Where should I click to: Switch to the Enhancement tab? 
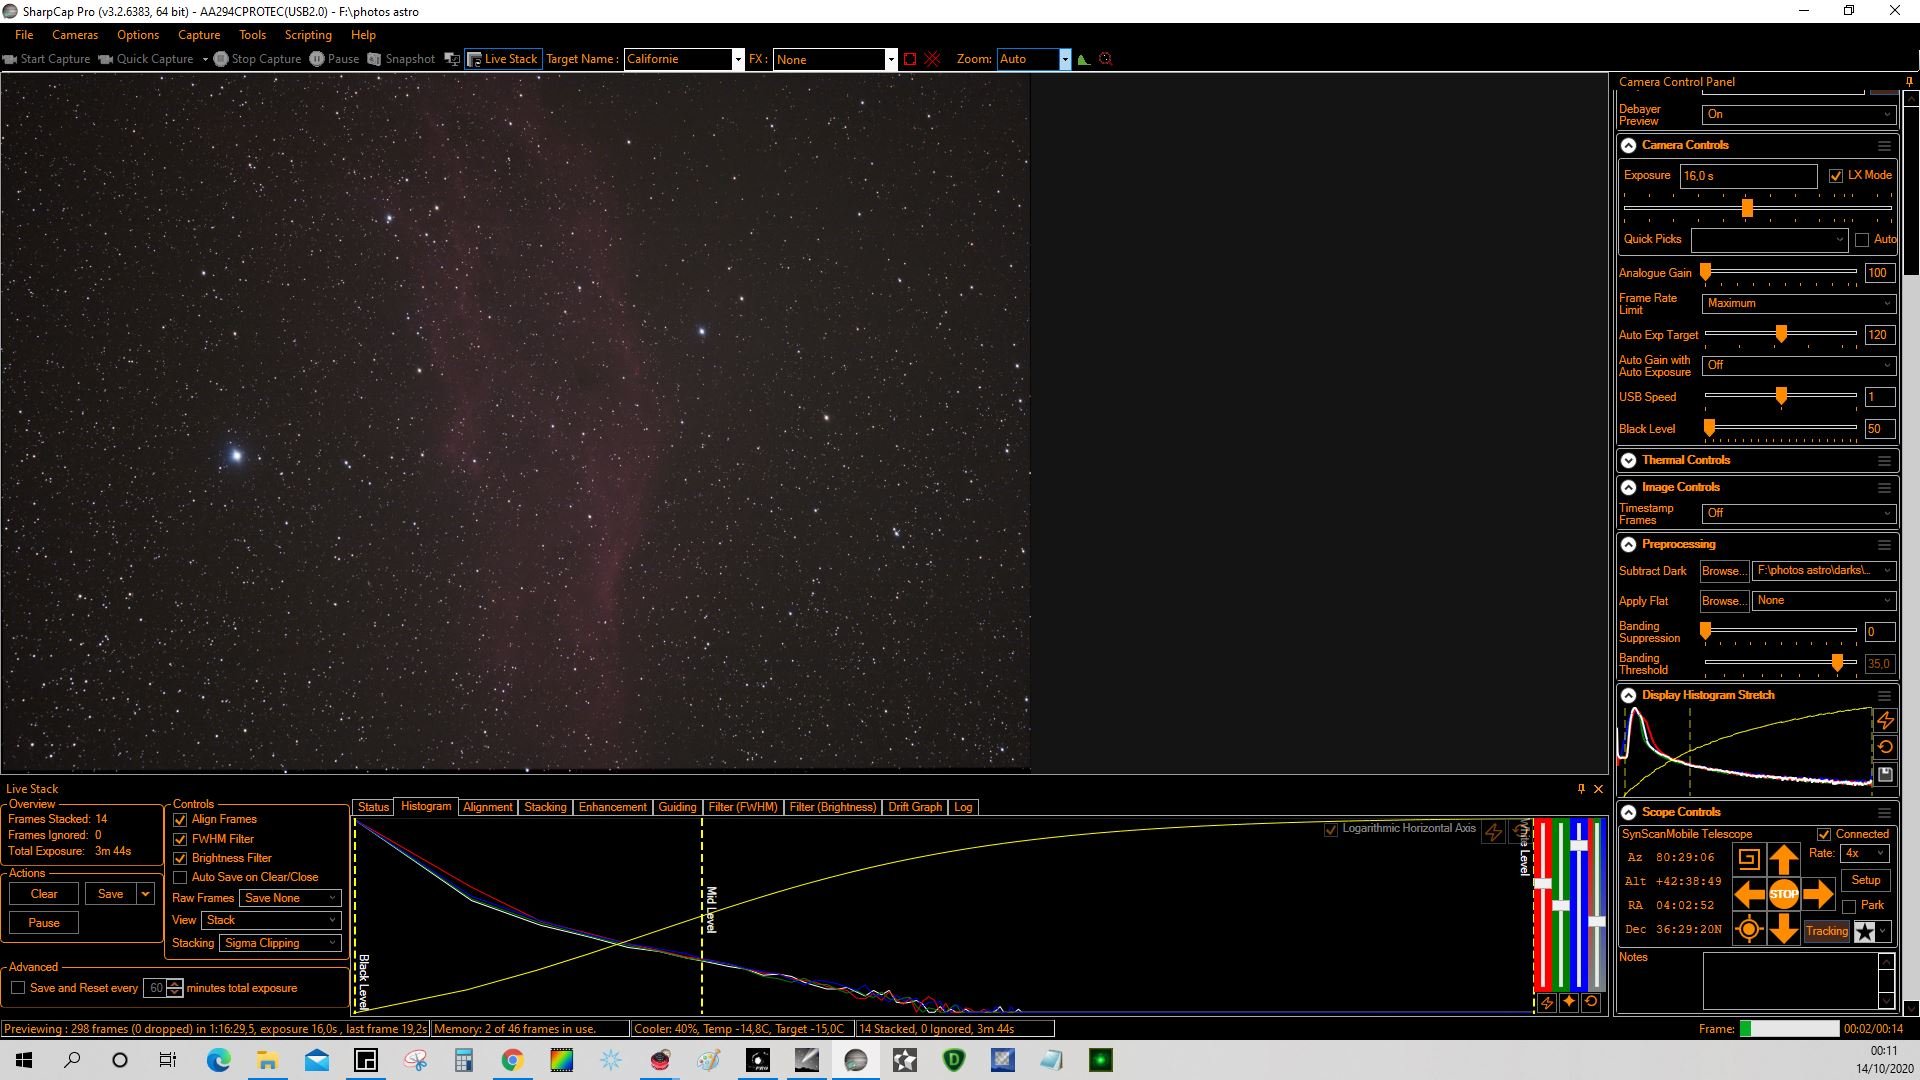(612, 807)
